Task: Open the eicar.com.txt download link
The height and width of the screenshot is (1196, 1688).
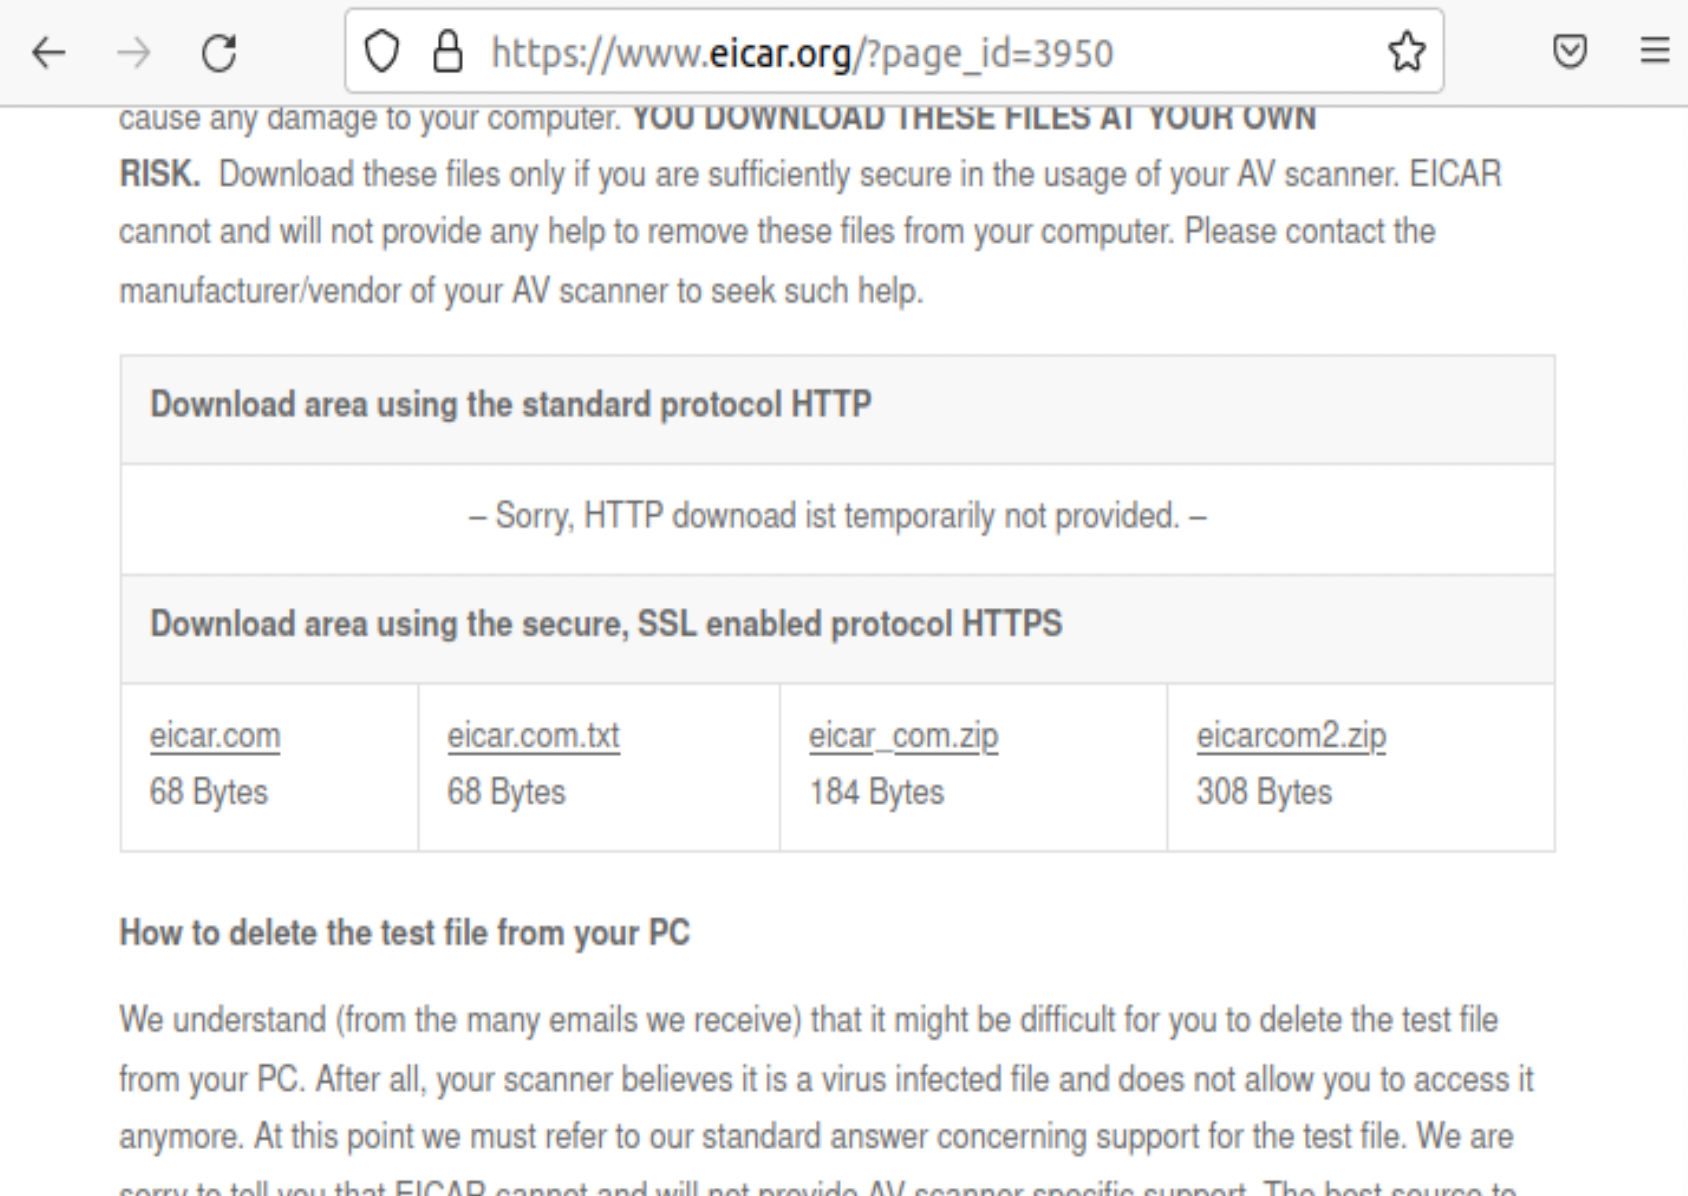Action: [x=533, y=736]
